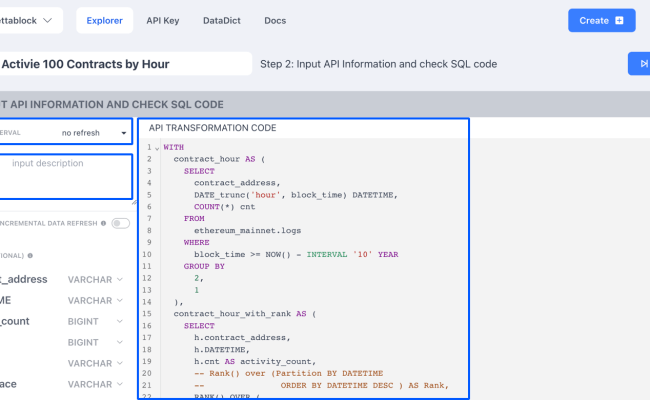This screenshot has width=650, height=400.
Task: Click the 'WITH' keyword on line 1
Action: tap(174, 147)
